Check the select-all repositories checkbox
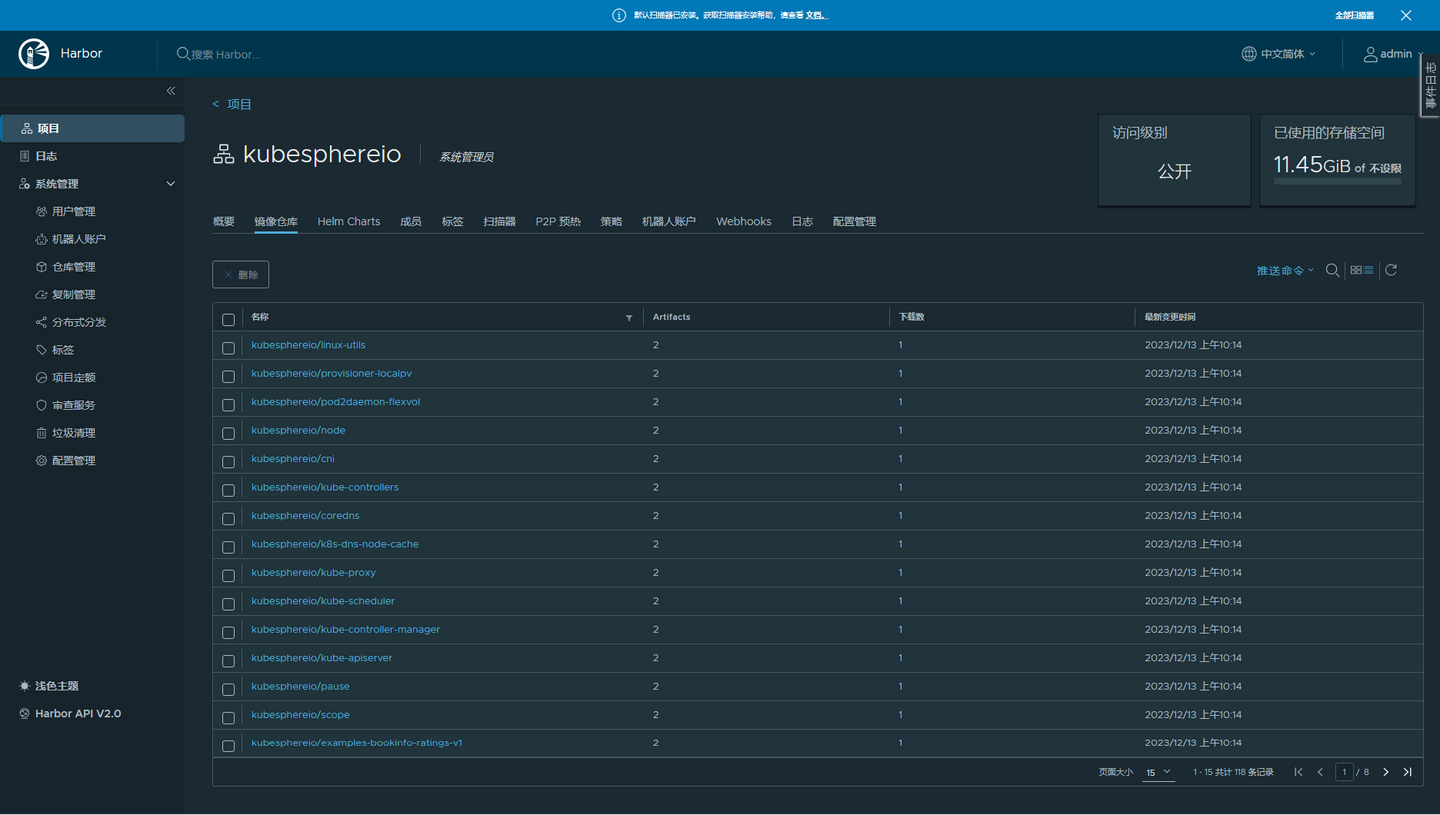Viewport: 1440px width, 815px height. [x=228, y=319]
